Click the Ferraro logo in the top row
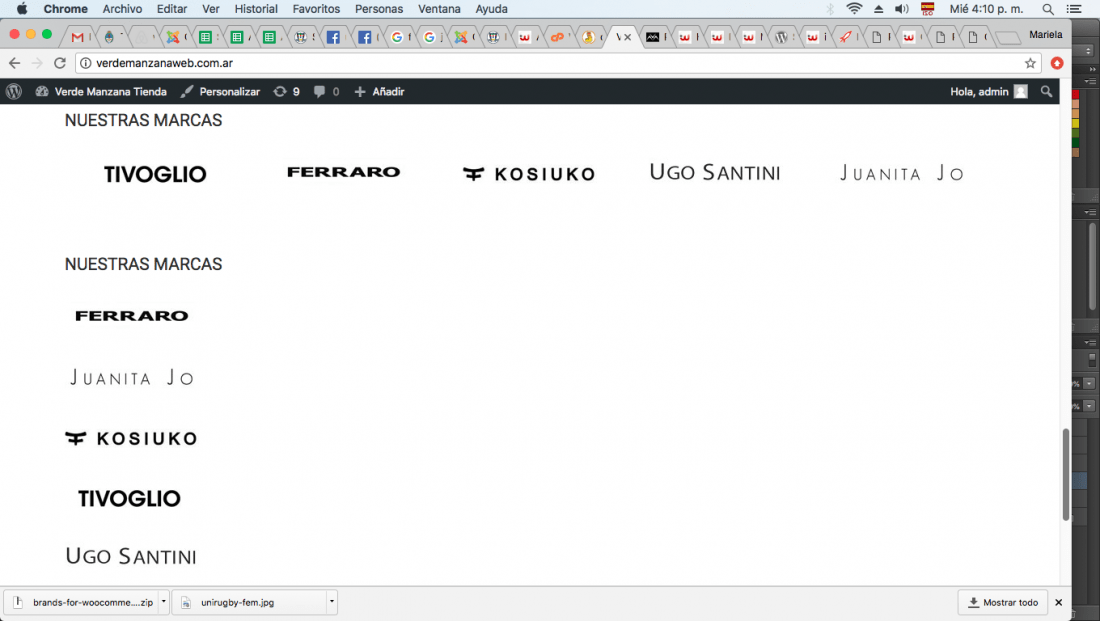 pyautogui.click(x=344, y=172)
